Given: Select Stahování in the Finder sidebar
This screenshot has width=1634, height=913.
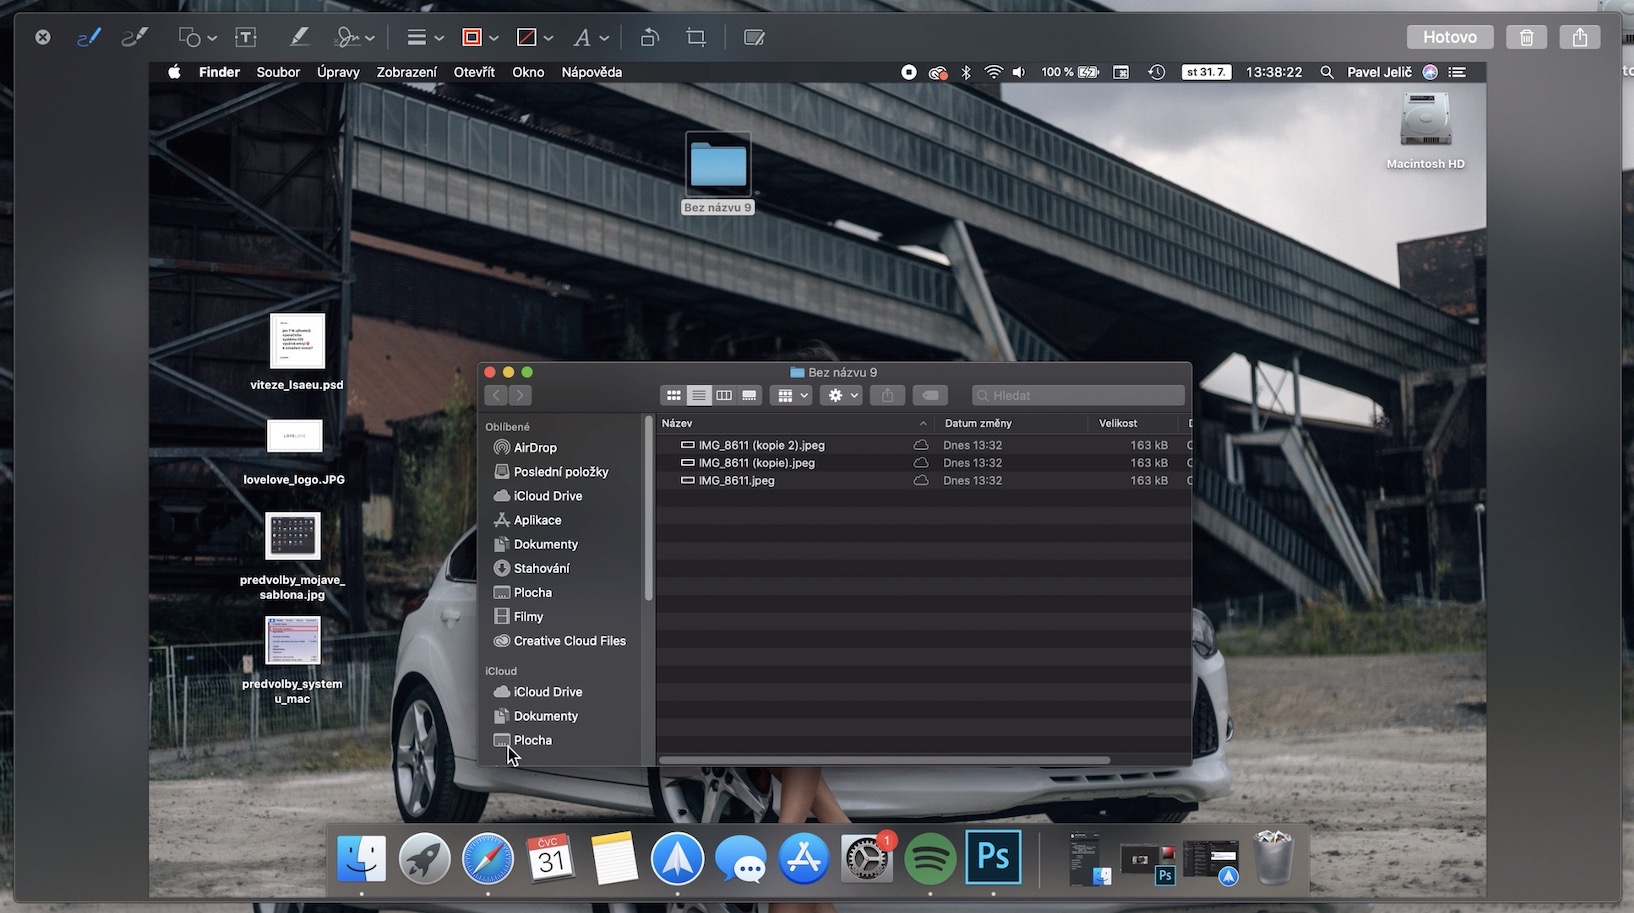Looking at the screenshot, I should click(541, 568).
